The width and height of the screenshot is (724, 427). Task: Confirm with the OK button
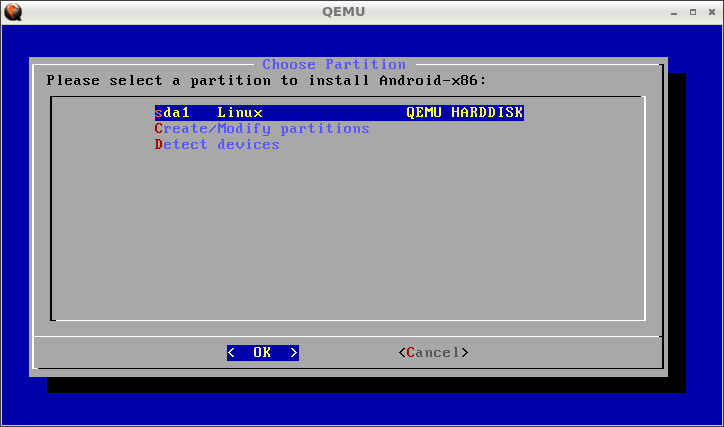(263, 353)
